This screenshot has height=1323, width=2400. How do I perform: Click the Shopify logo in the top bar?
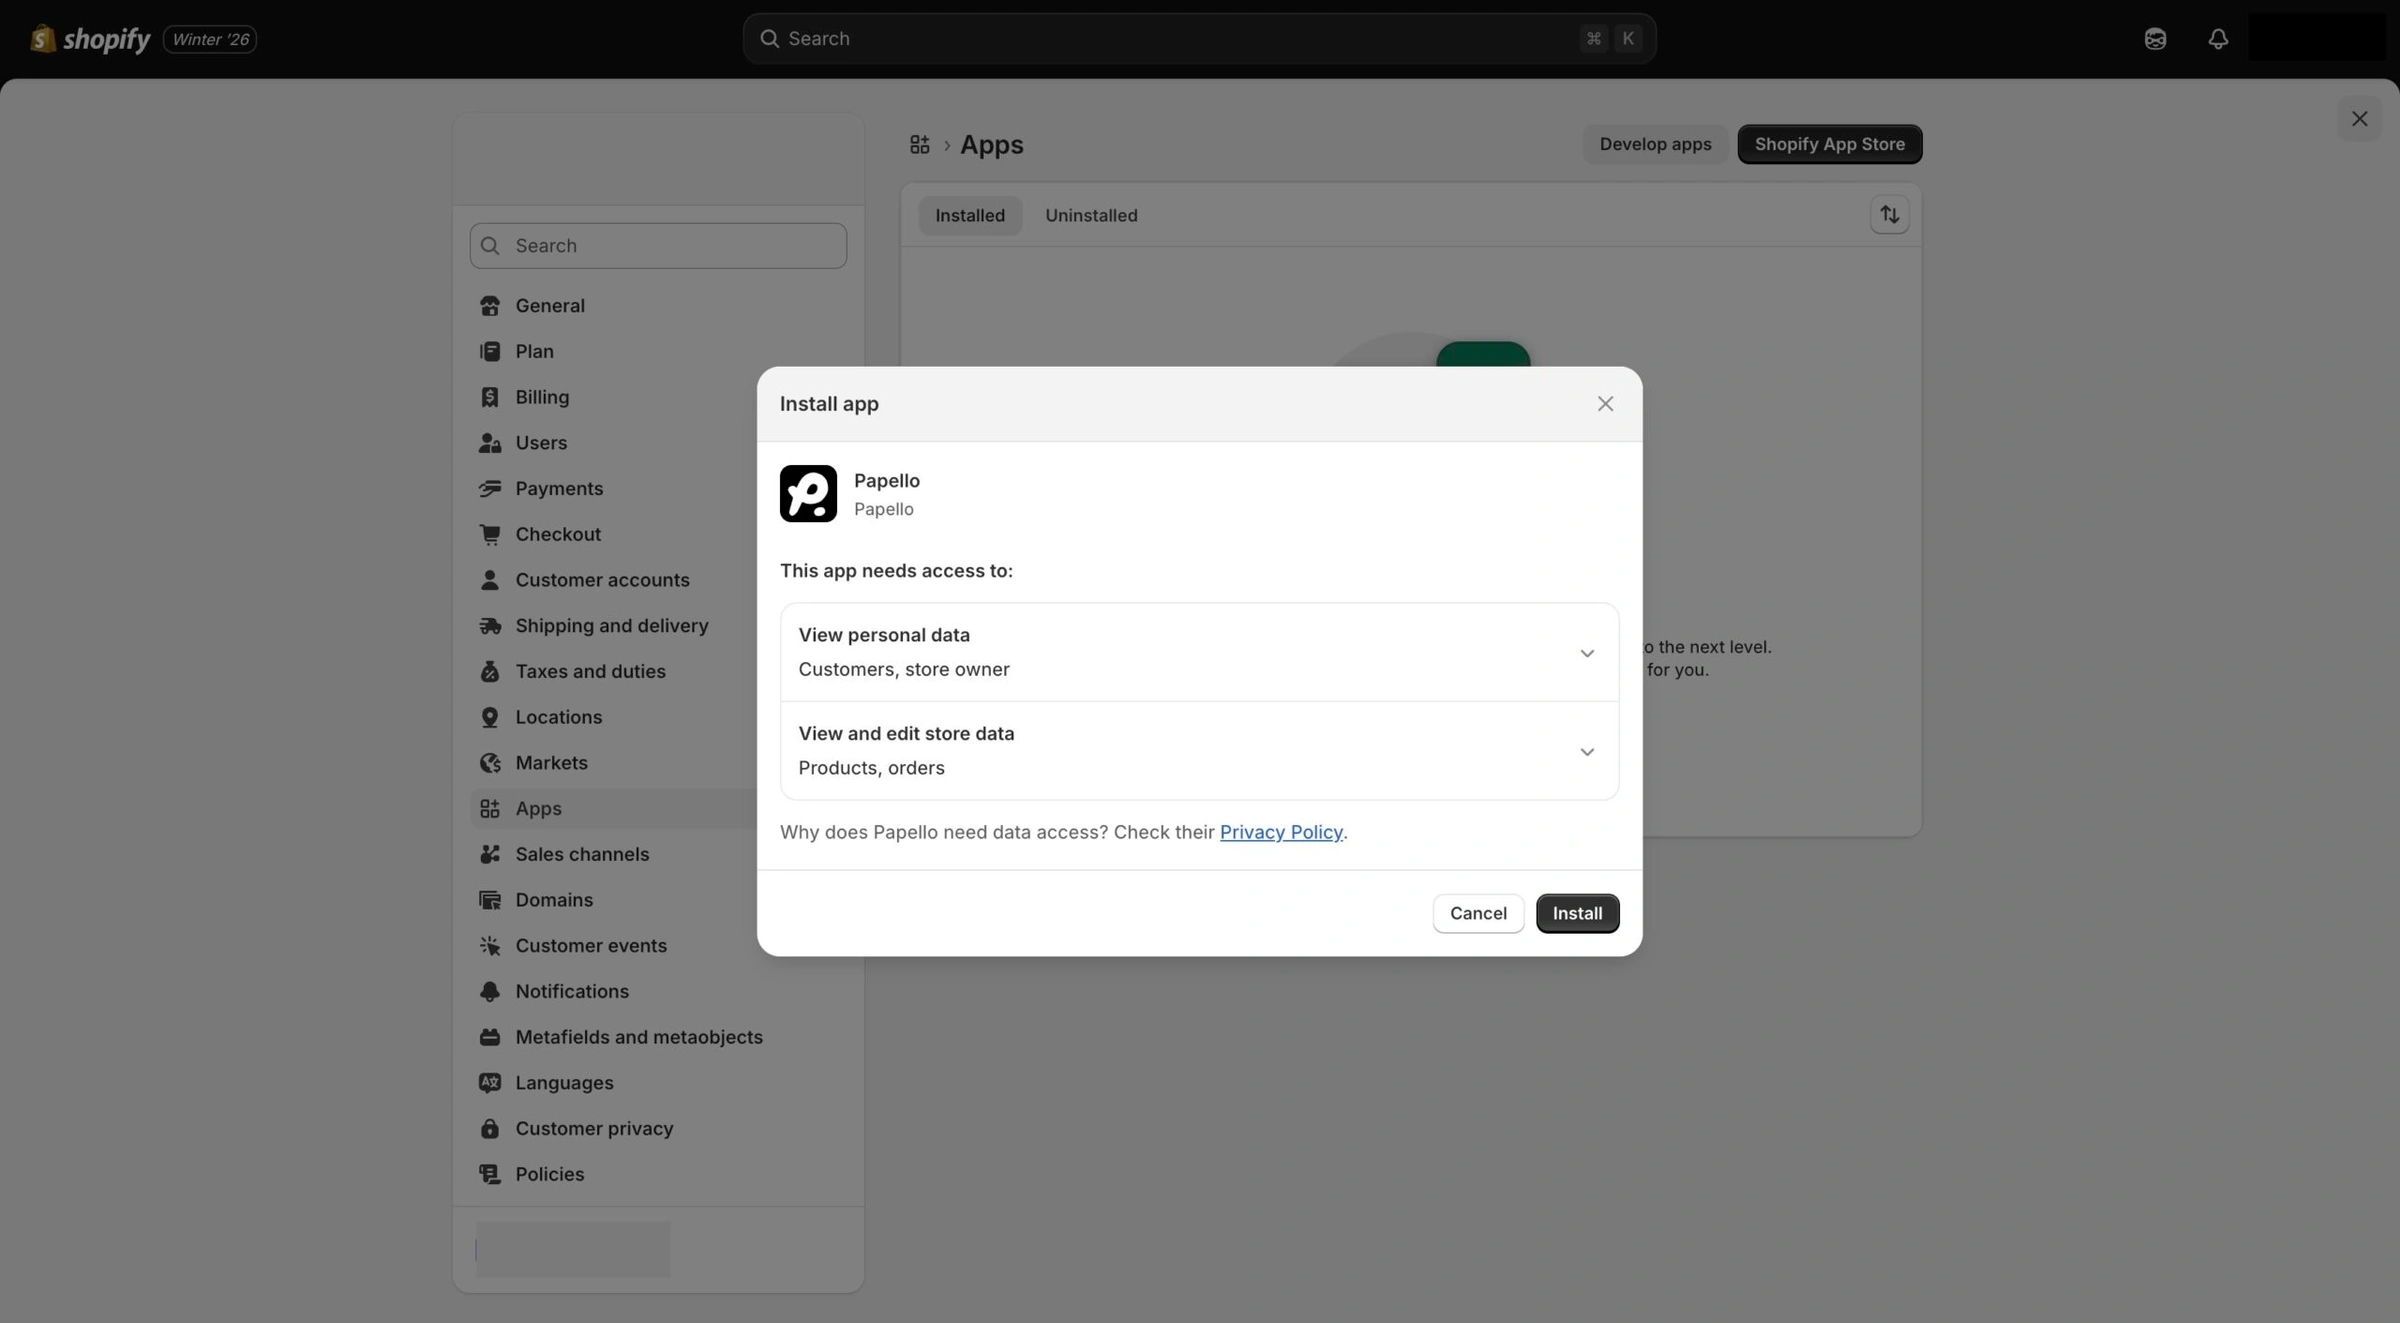pyautogui.click(x=41, y=38)
